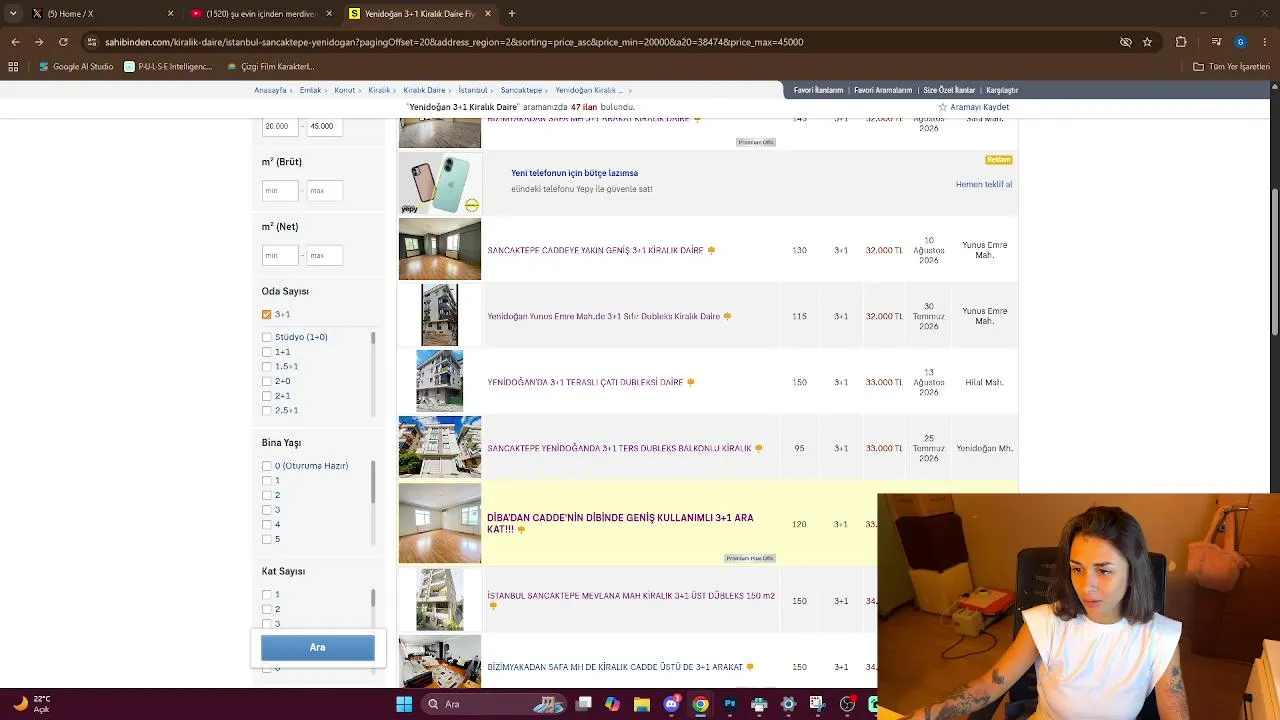Open the printer app on the taskbar
1280x720 pixels.
[759, 704]
